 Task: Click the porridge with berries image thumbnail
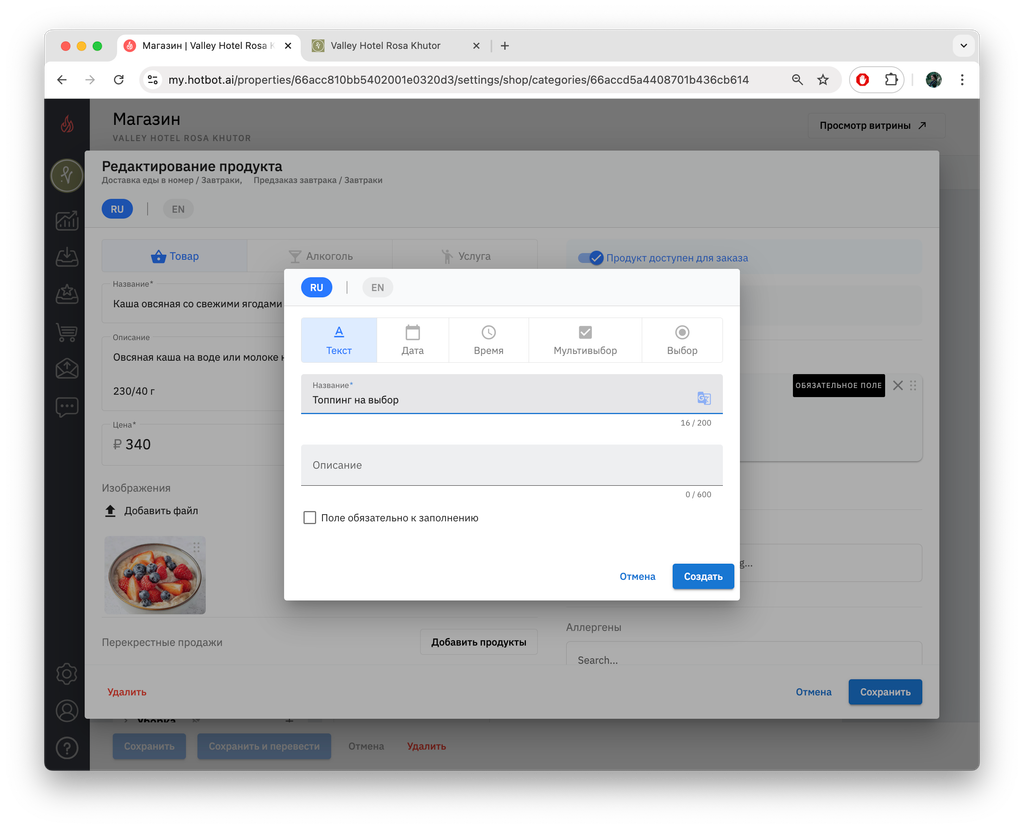coord(155,575)
